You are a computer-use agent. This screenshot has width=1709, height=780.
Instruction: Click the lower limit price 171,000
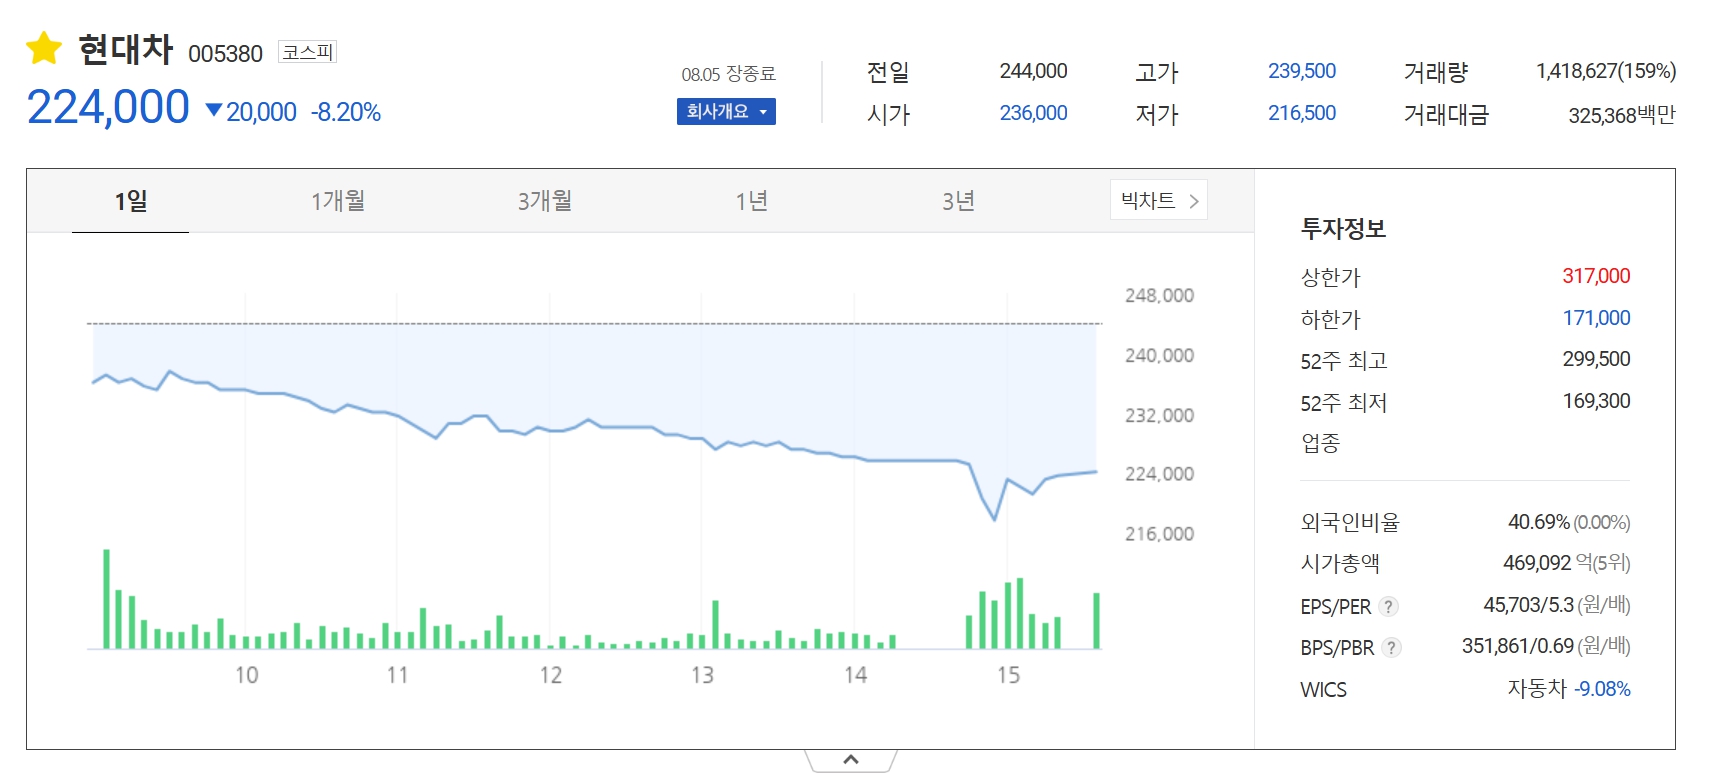pyautogui.click(x=1596, y=318)
